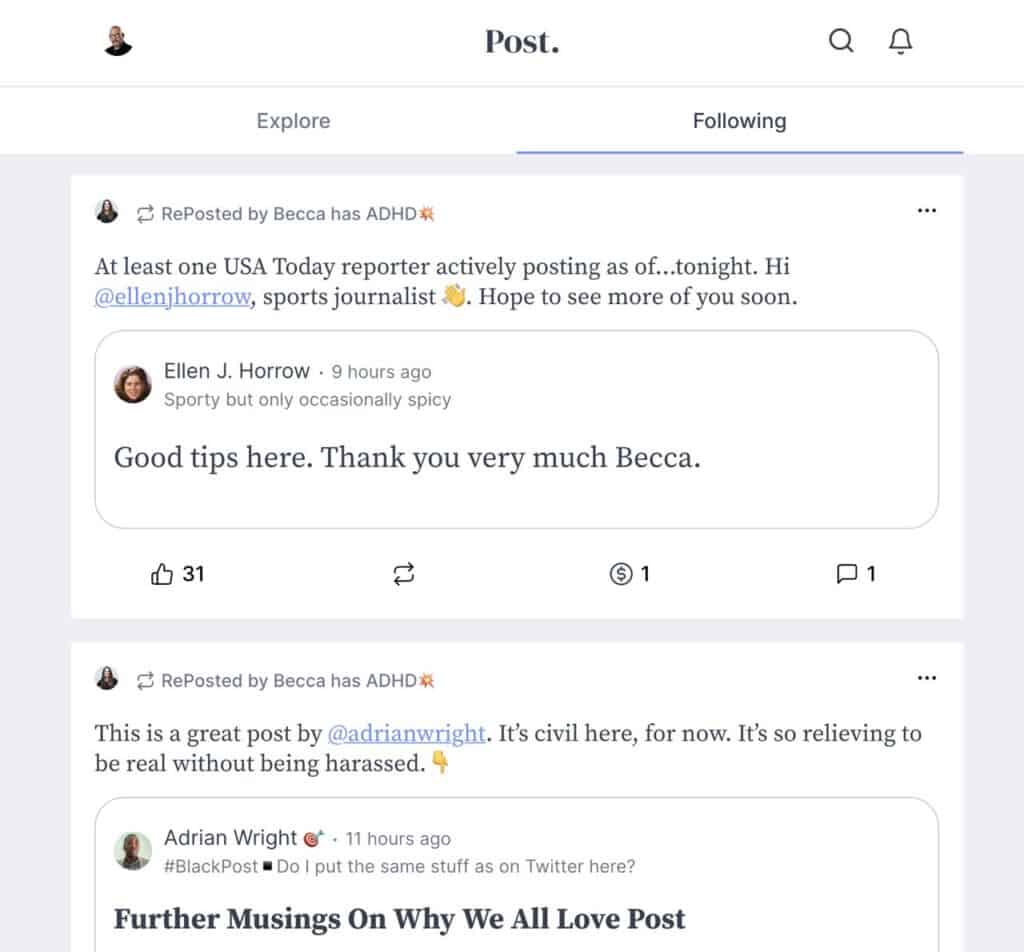Image resolution: width=1024 pixels, height=952 pixels.
Task: Click the repost arrows icon in the second post header
Action: (146, 681)
